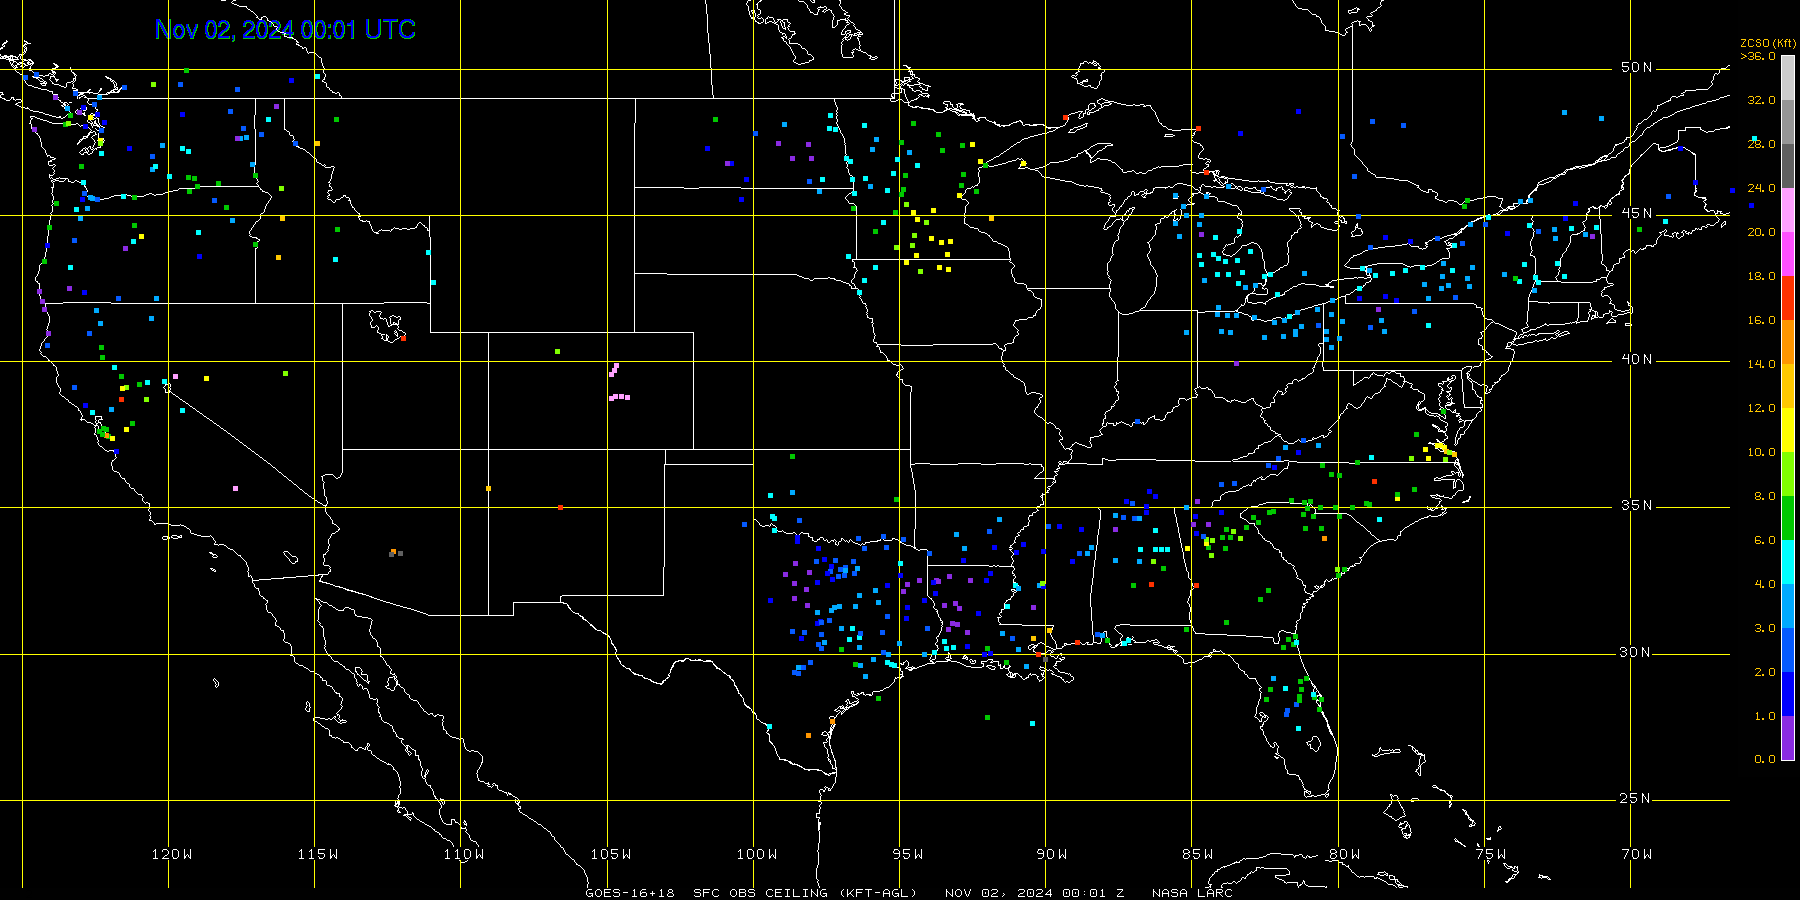Pick the cyan 4–6 Kft legend swatch
Viewport: 1800px width, 900px height.
pos(1788,562)
